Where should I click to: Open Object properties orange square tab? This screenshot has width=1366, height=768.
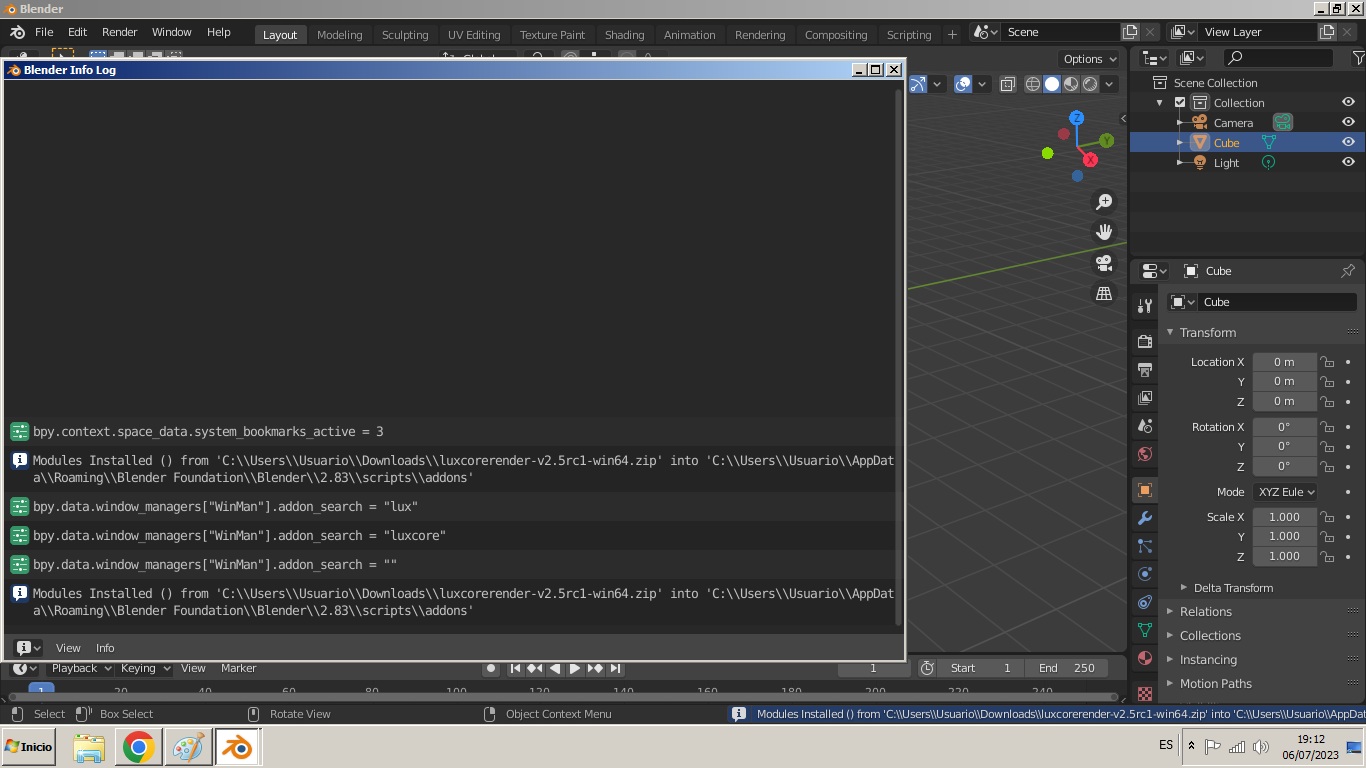click(x=1145, y=490)
